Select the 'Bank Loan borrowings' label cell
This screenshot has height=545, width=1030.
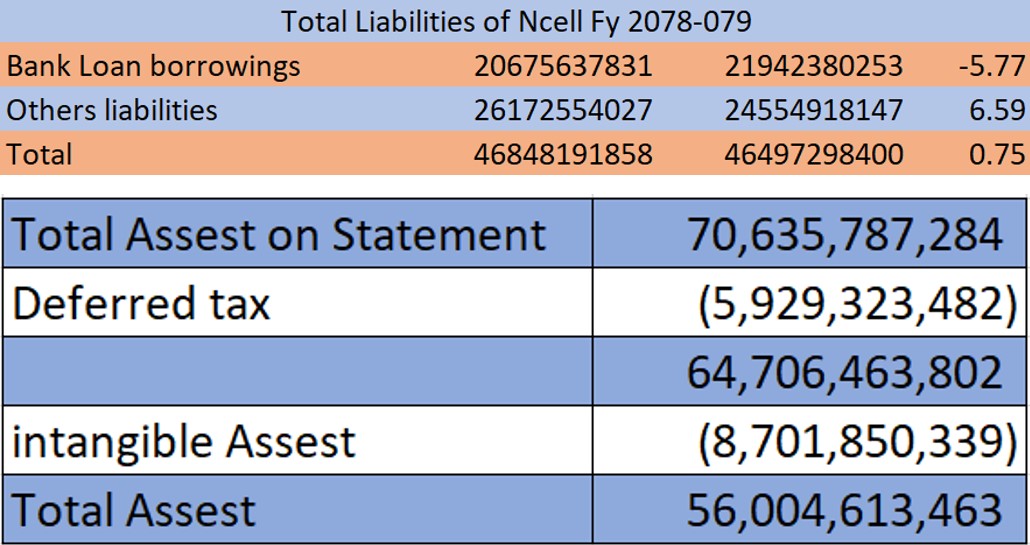(x=153, y=66)
